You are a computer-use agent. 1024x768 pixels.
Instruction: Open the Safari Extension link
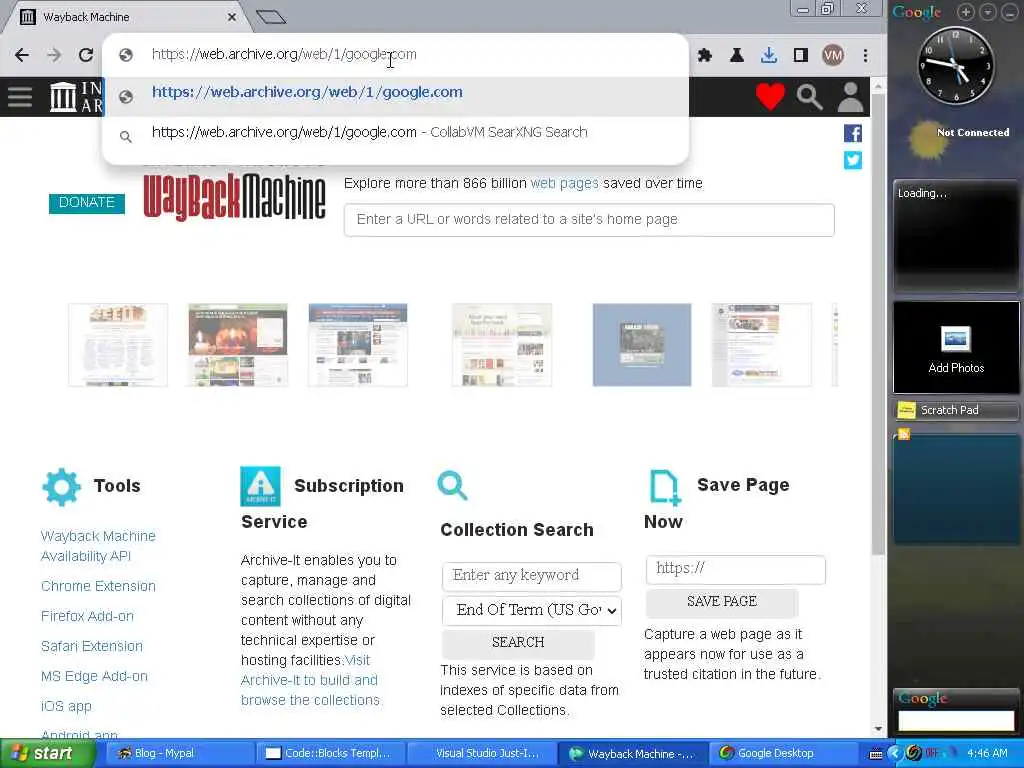pos(91,647)
